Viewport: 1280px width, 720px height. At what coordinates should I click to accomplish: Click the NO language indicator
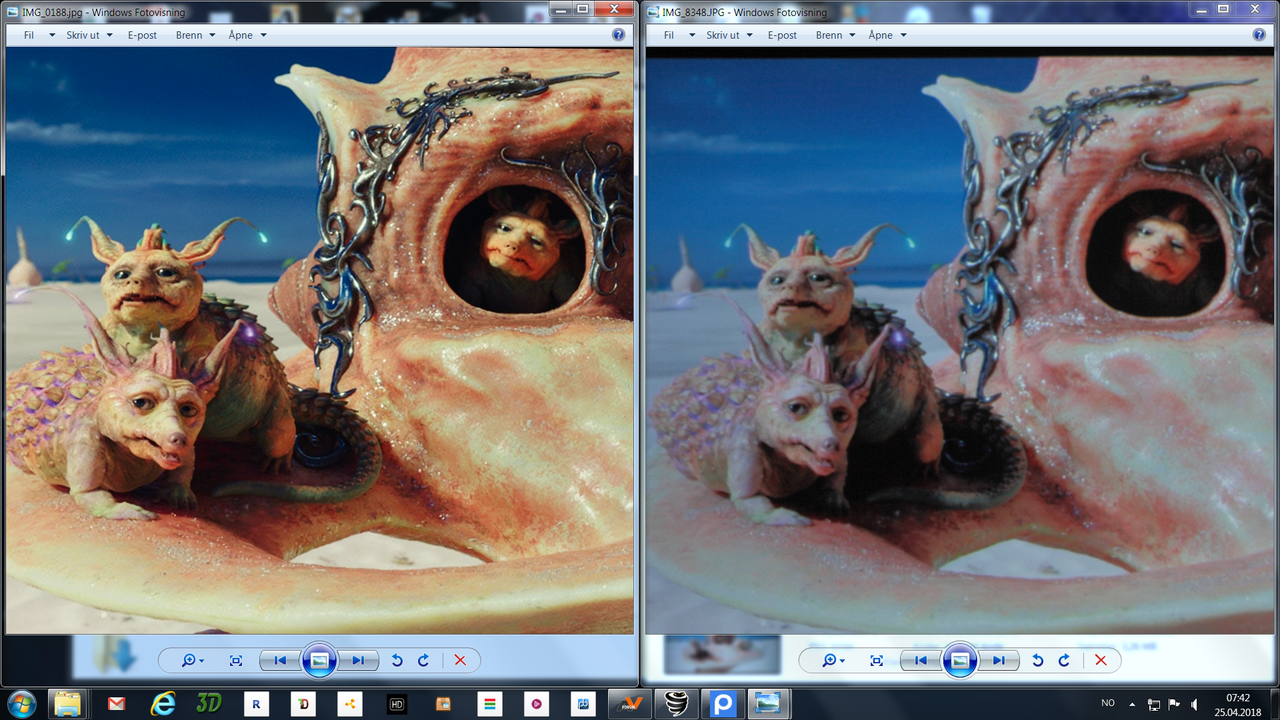(x=1108, y=703)
